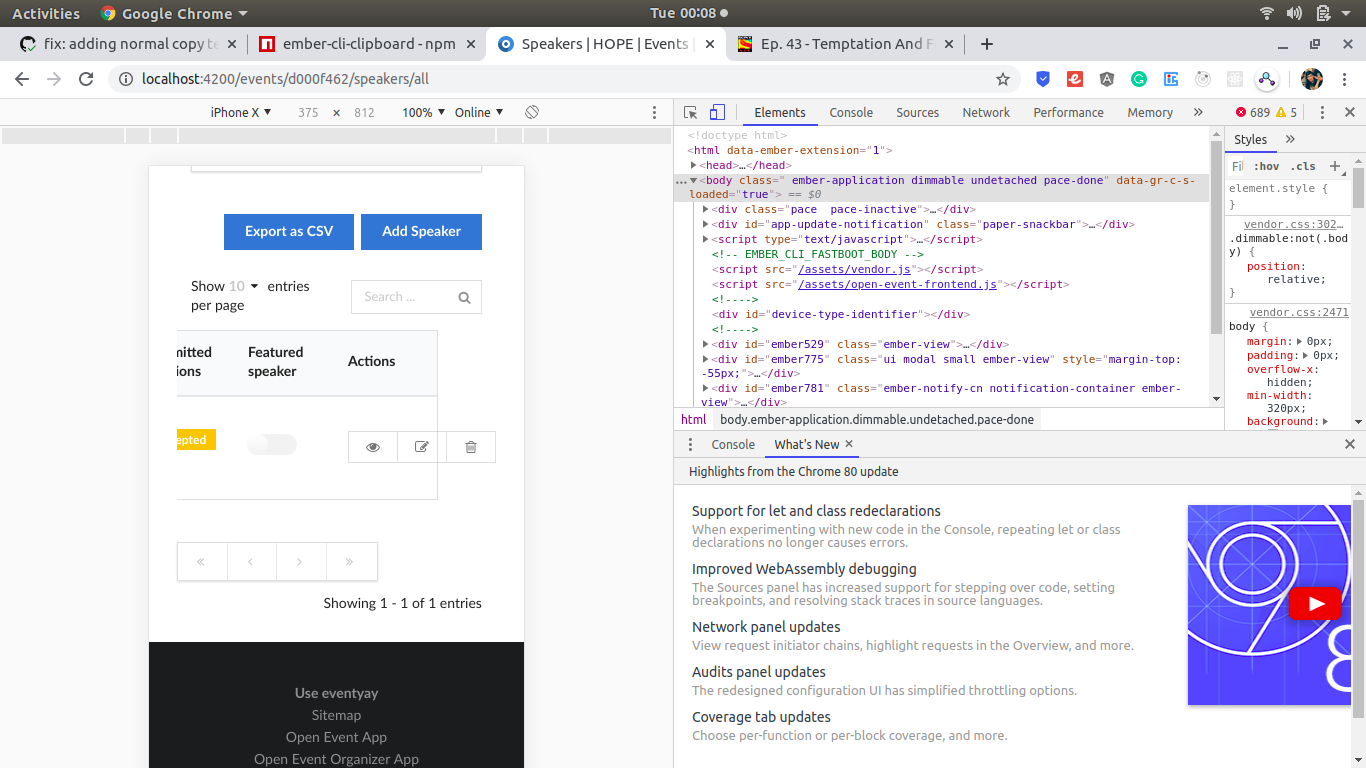The width and height of the screenshot is (1366, 768).
Task: Open the Ubuntu Activities overview
Action: [x=46, y=13]
